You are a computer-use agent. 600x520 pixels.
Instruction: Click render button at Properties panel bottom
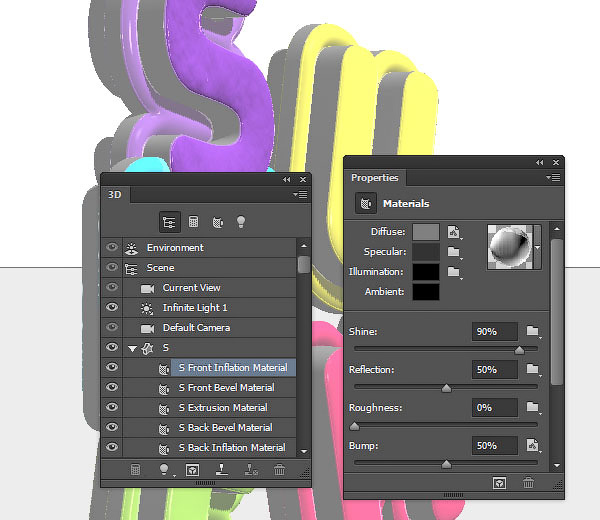pyautogui.click(x=499, y=483)
